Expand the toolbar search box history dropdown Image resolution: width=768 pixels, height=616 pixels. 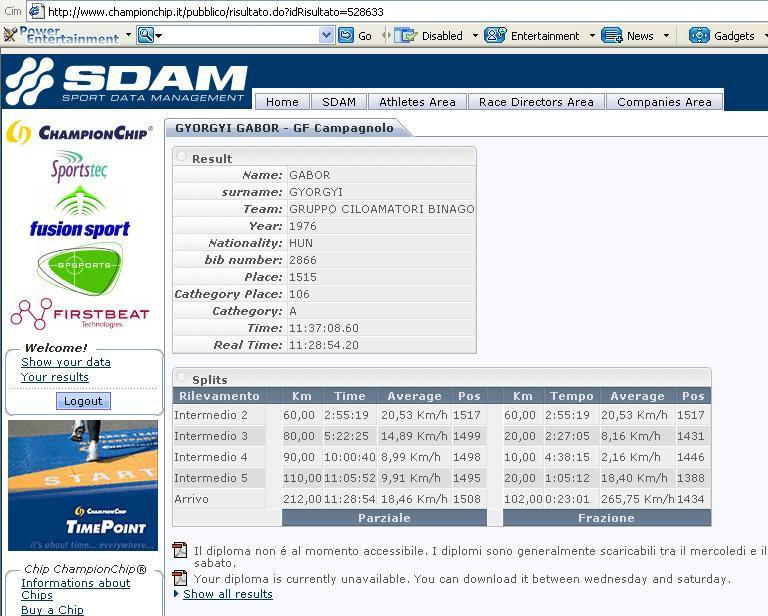(x=326, y=35)
